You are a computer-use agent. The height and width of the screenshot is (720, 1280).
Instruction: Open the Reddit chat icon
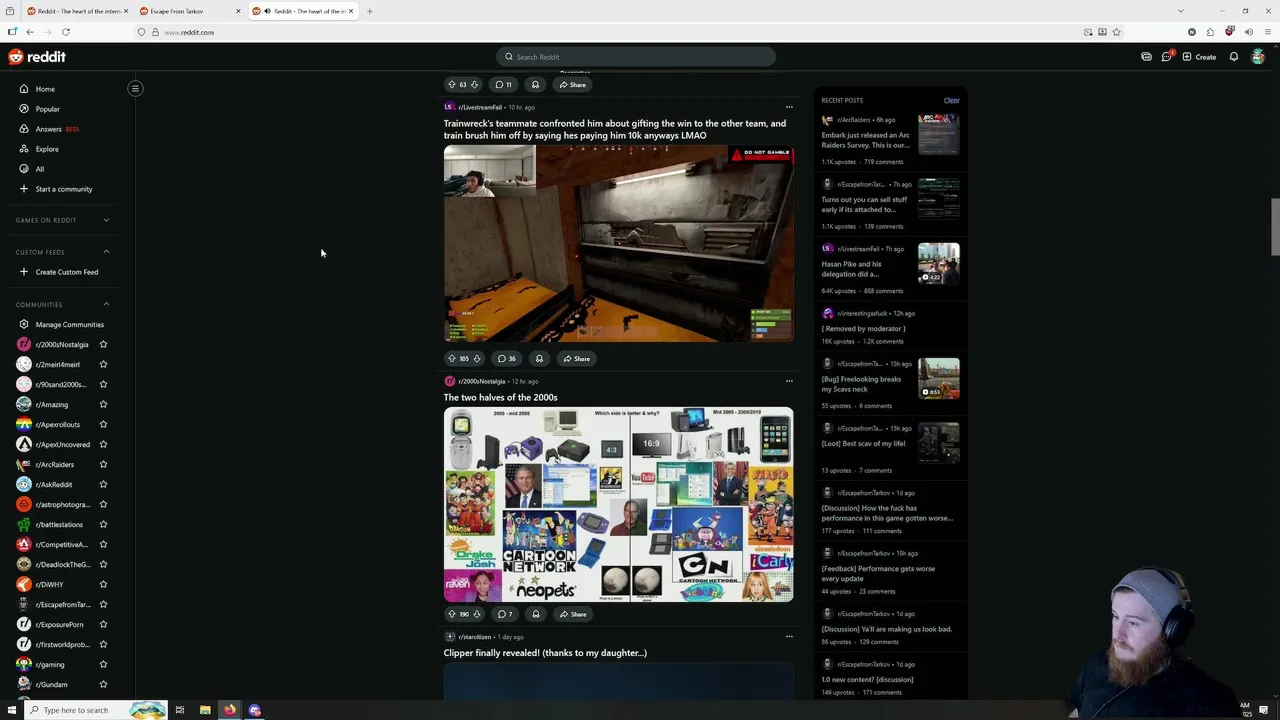tap(1166, 57)
